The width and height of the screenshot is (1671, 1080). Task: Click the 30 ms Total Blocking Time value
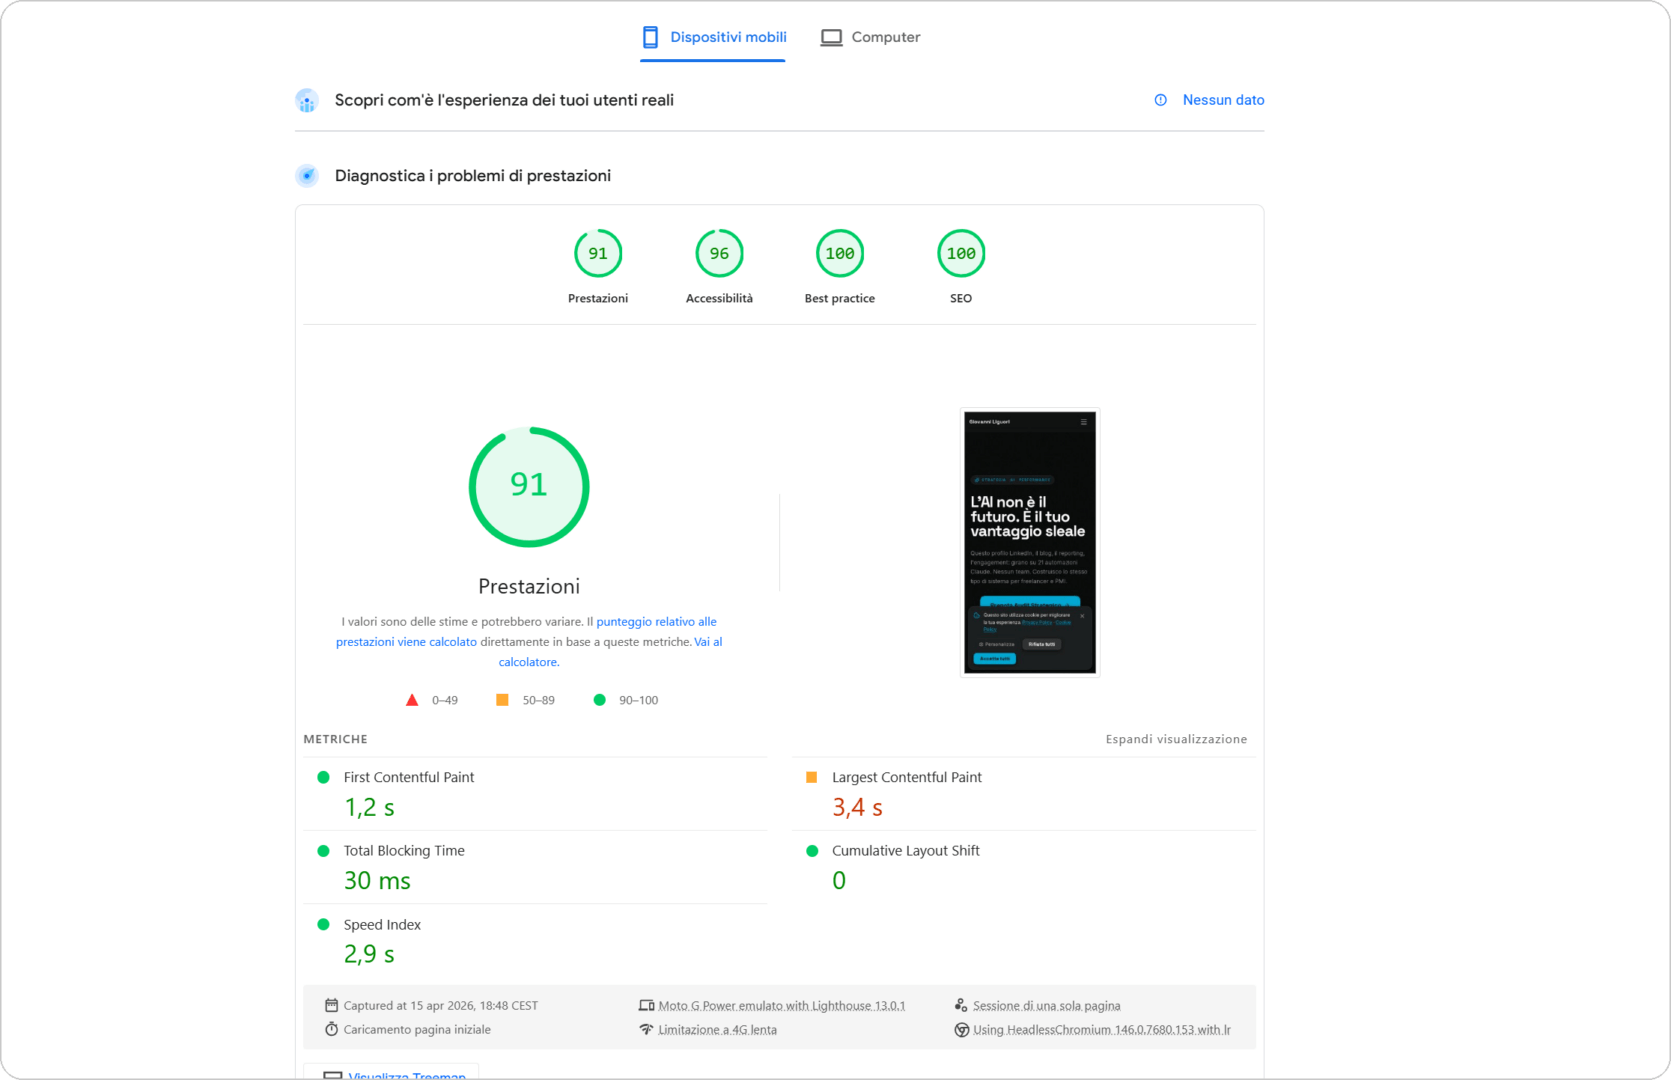(377, 881)
